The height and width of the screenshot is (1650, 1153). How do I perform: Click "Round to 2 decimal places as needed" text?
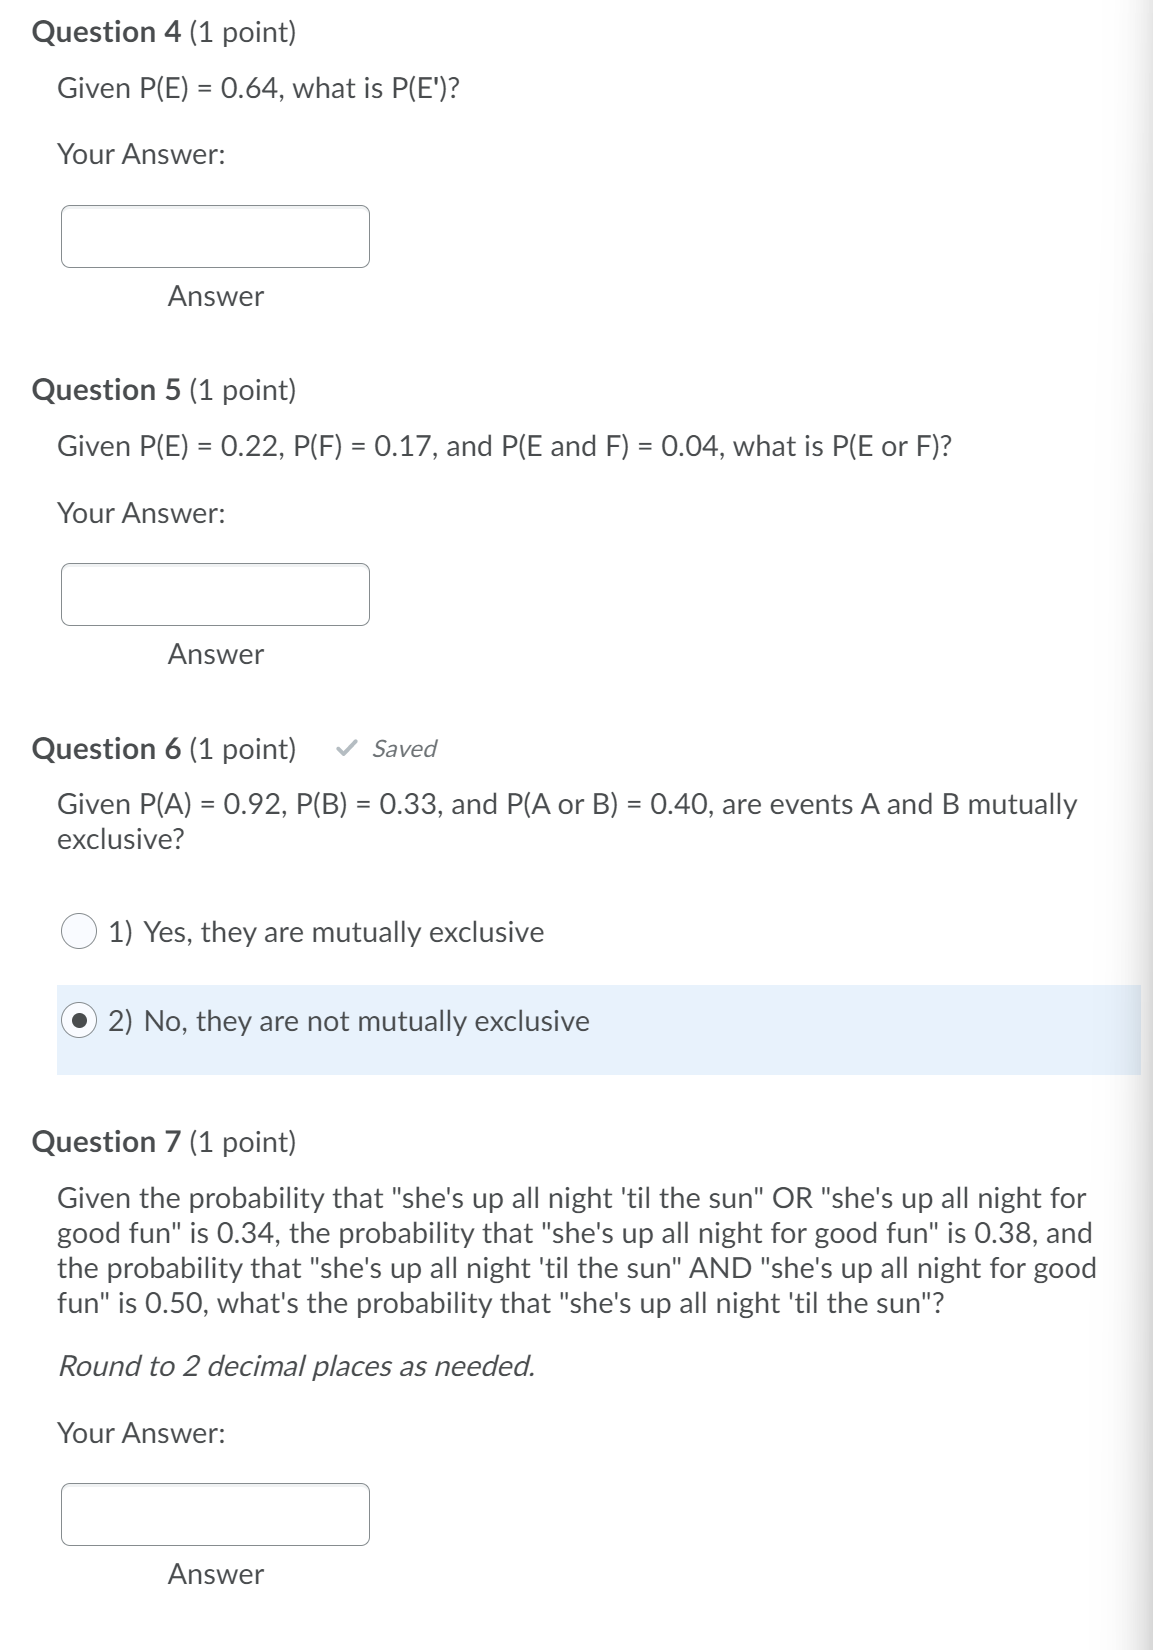point(296,1367)
